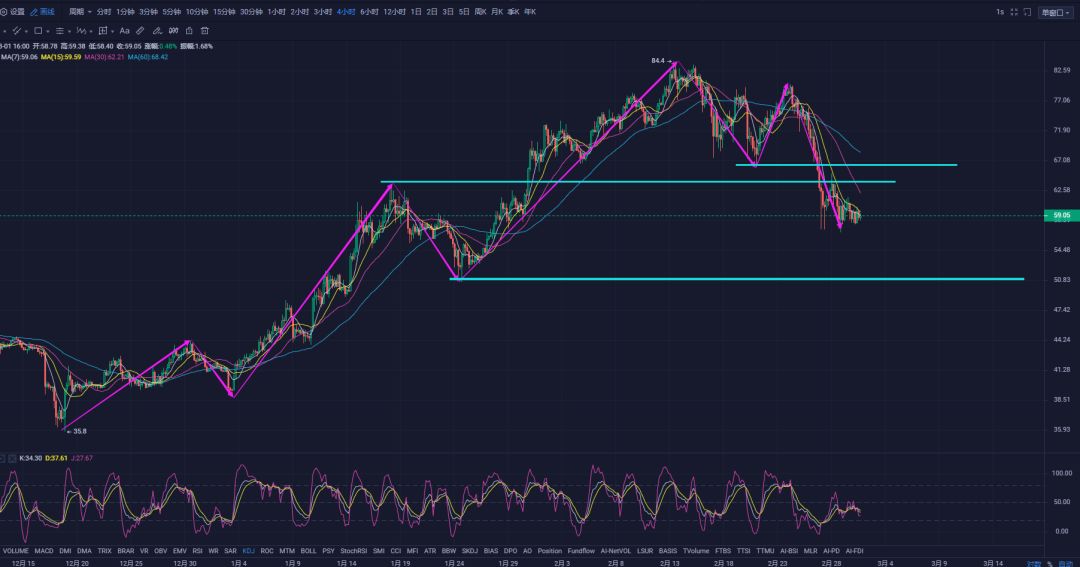Switch indicator to RSI
The height and width of the screenshot is (567, 1080).
[198, 551]
